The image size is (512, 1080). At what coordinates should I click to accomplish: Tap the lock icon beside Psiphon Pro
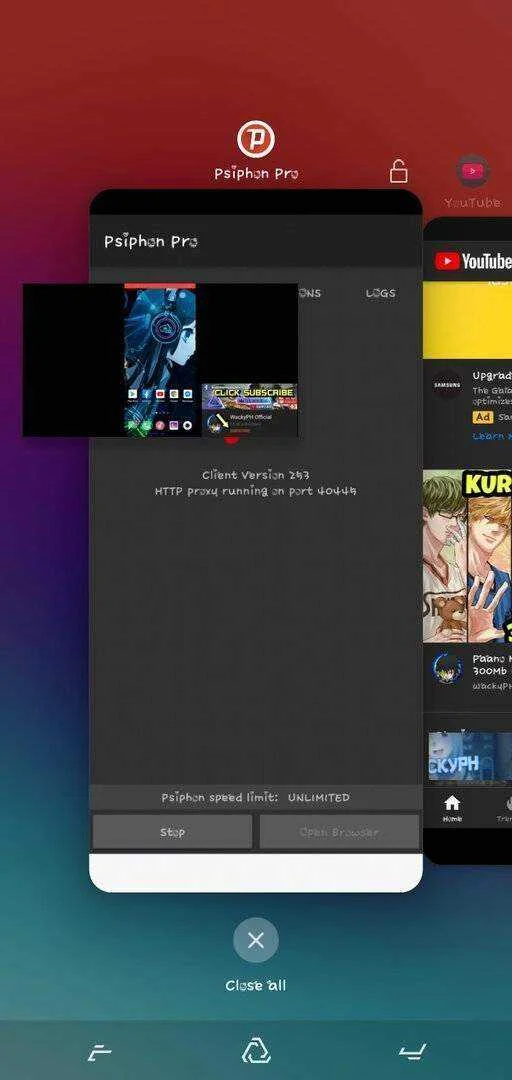(x=398, y=171)
